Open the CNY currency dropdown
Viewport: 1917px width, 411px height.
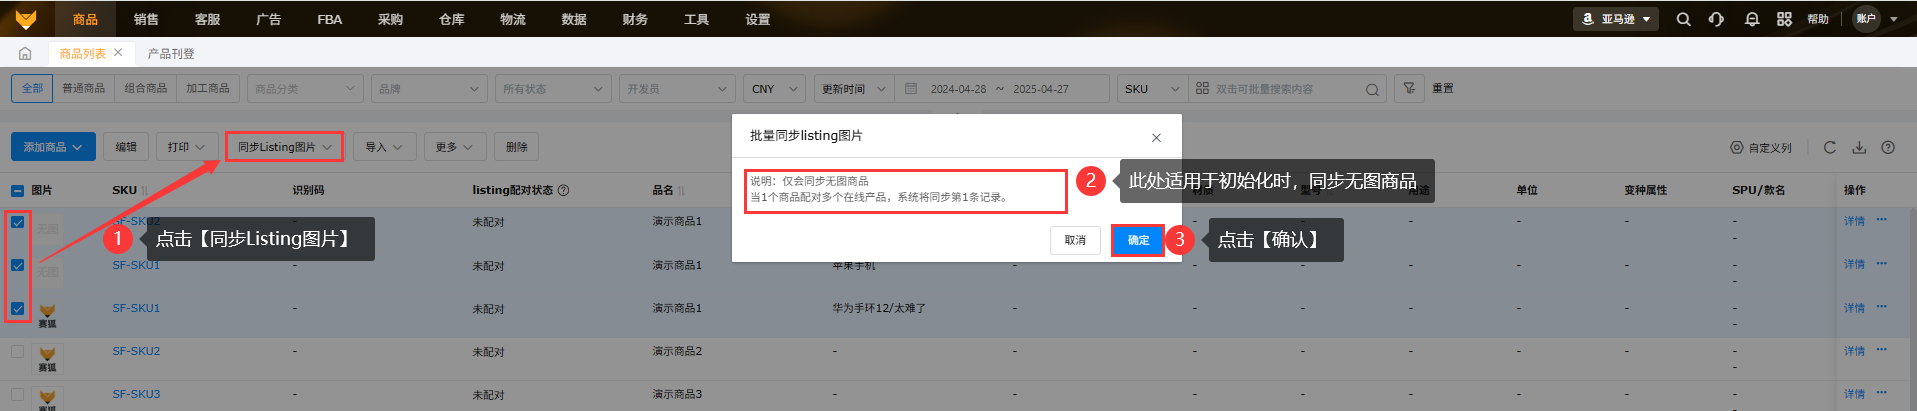774,88
